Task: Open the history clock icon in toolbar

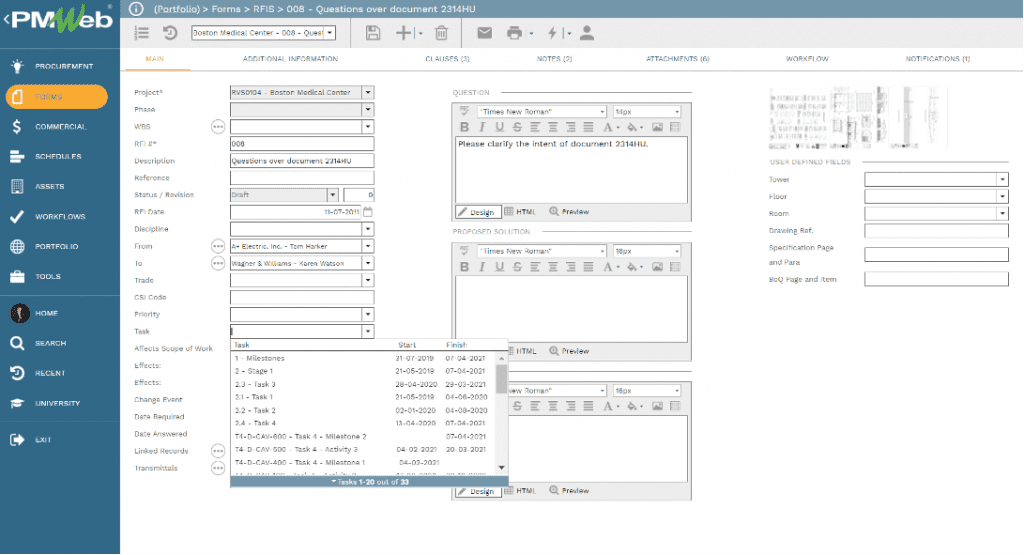Action: pyautogui.click(x=170, y=33)
